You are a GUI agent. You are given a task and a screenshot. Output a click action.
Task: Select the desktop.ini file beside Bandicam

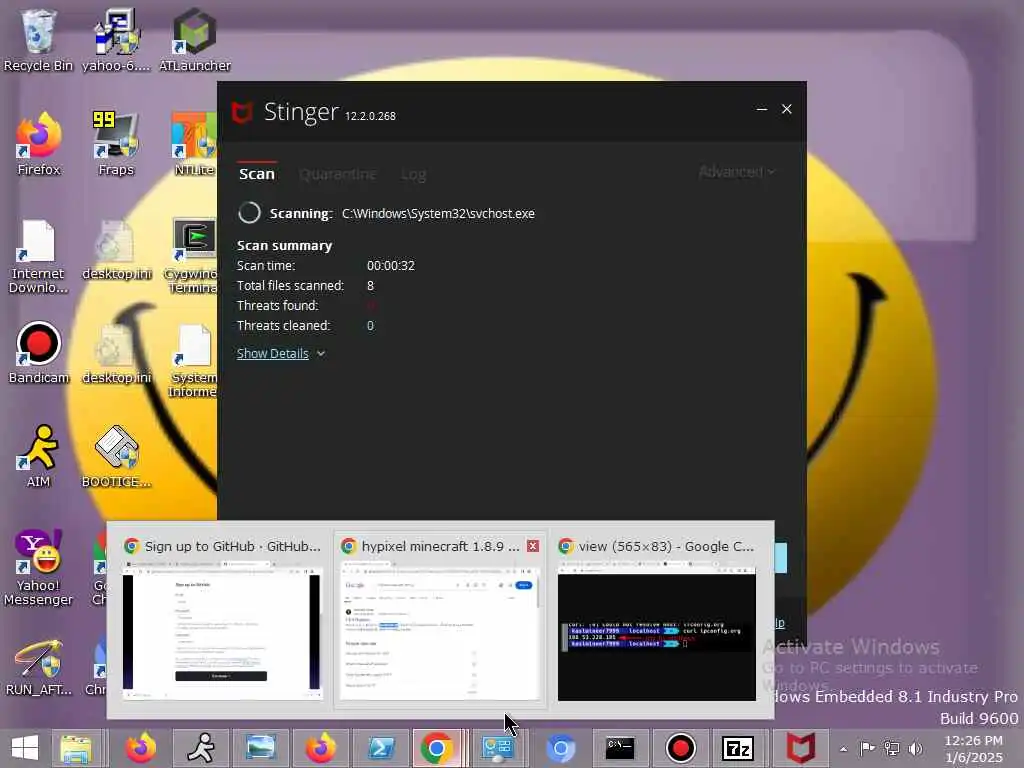click(x=116, y=354)
